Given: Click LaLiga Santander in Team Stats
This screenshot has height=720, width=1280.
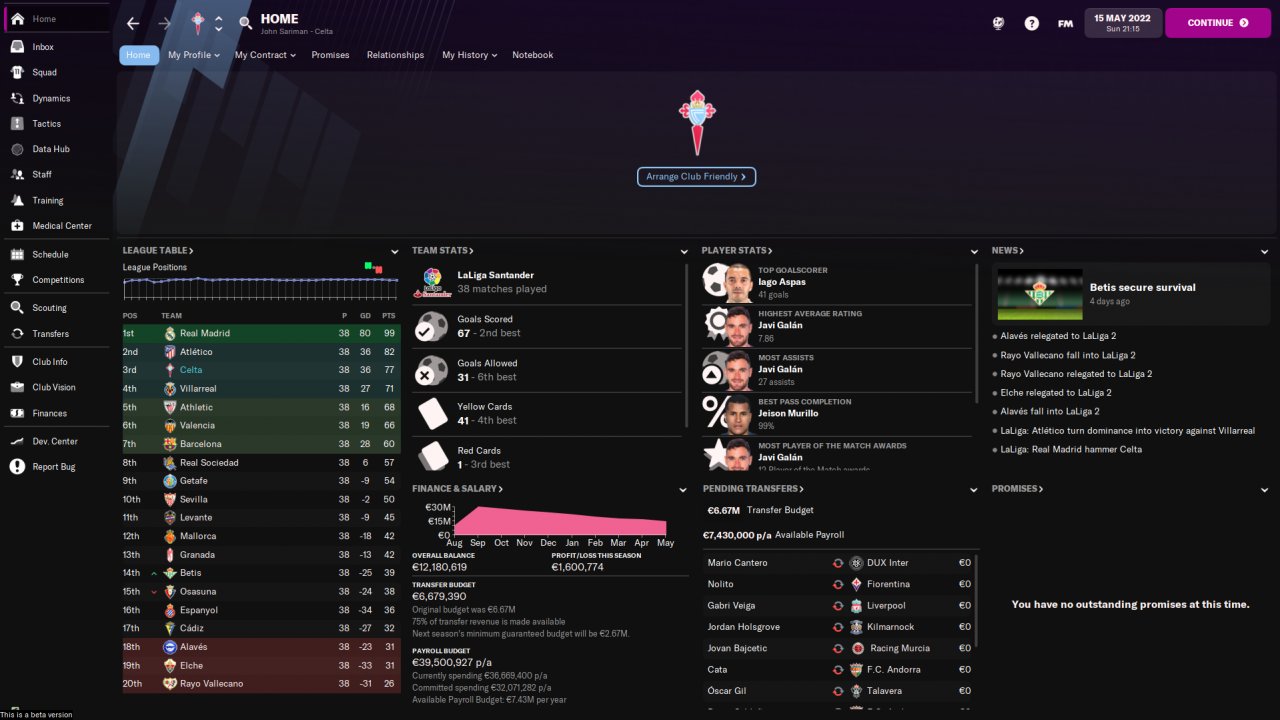Looking at the screenshot, I should 496,275.
